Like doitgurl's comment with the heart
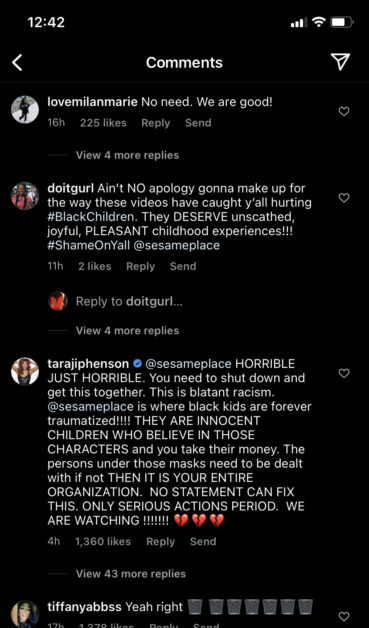Screen dimensions: 369x628 point(344,197)
